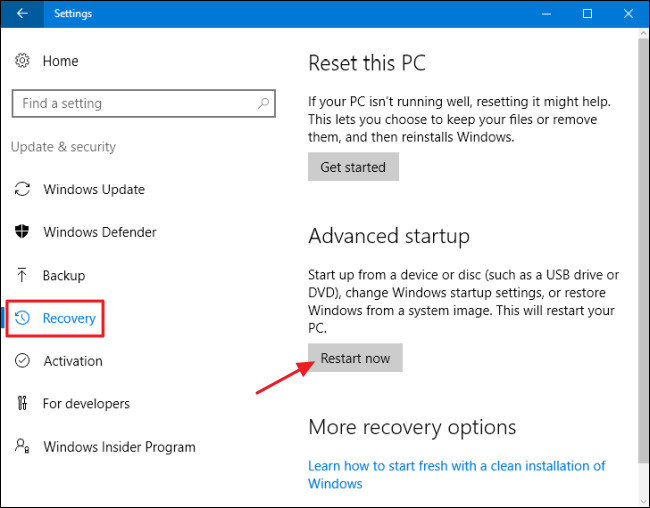Image resolution: width=650 pixels, height=508 pixels.
Task: Click the Activation checkmark circle icon
Action: point(22,360)
